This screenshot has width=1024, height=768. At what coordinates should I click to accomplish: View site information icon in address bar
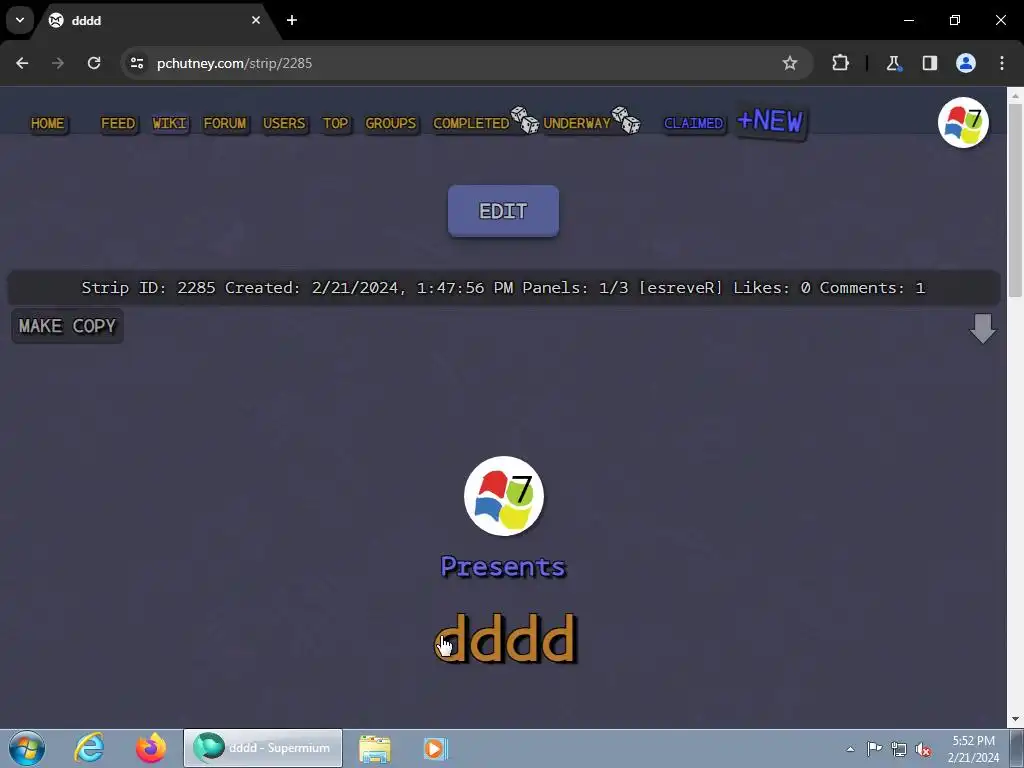click(x=137, y=63)
